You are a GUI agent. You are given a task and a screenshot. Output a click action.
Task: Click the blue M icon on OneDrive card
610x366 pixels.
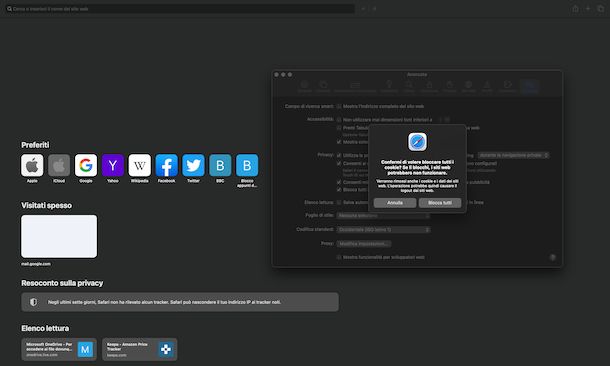85,349
